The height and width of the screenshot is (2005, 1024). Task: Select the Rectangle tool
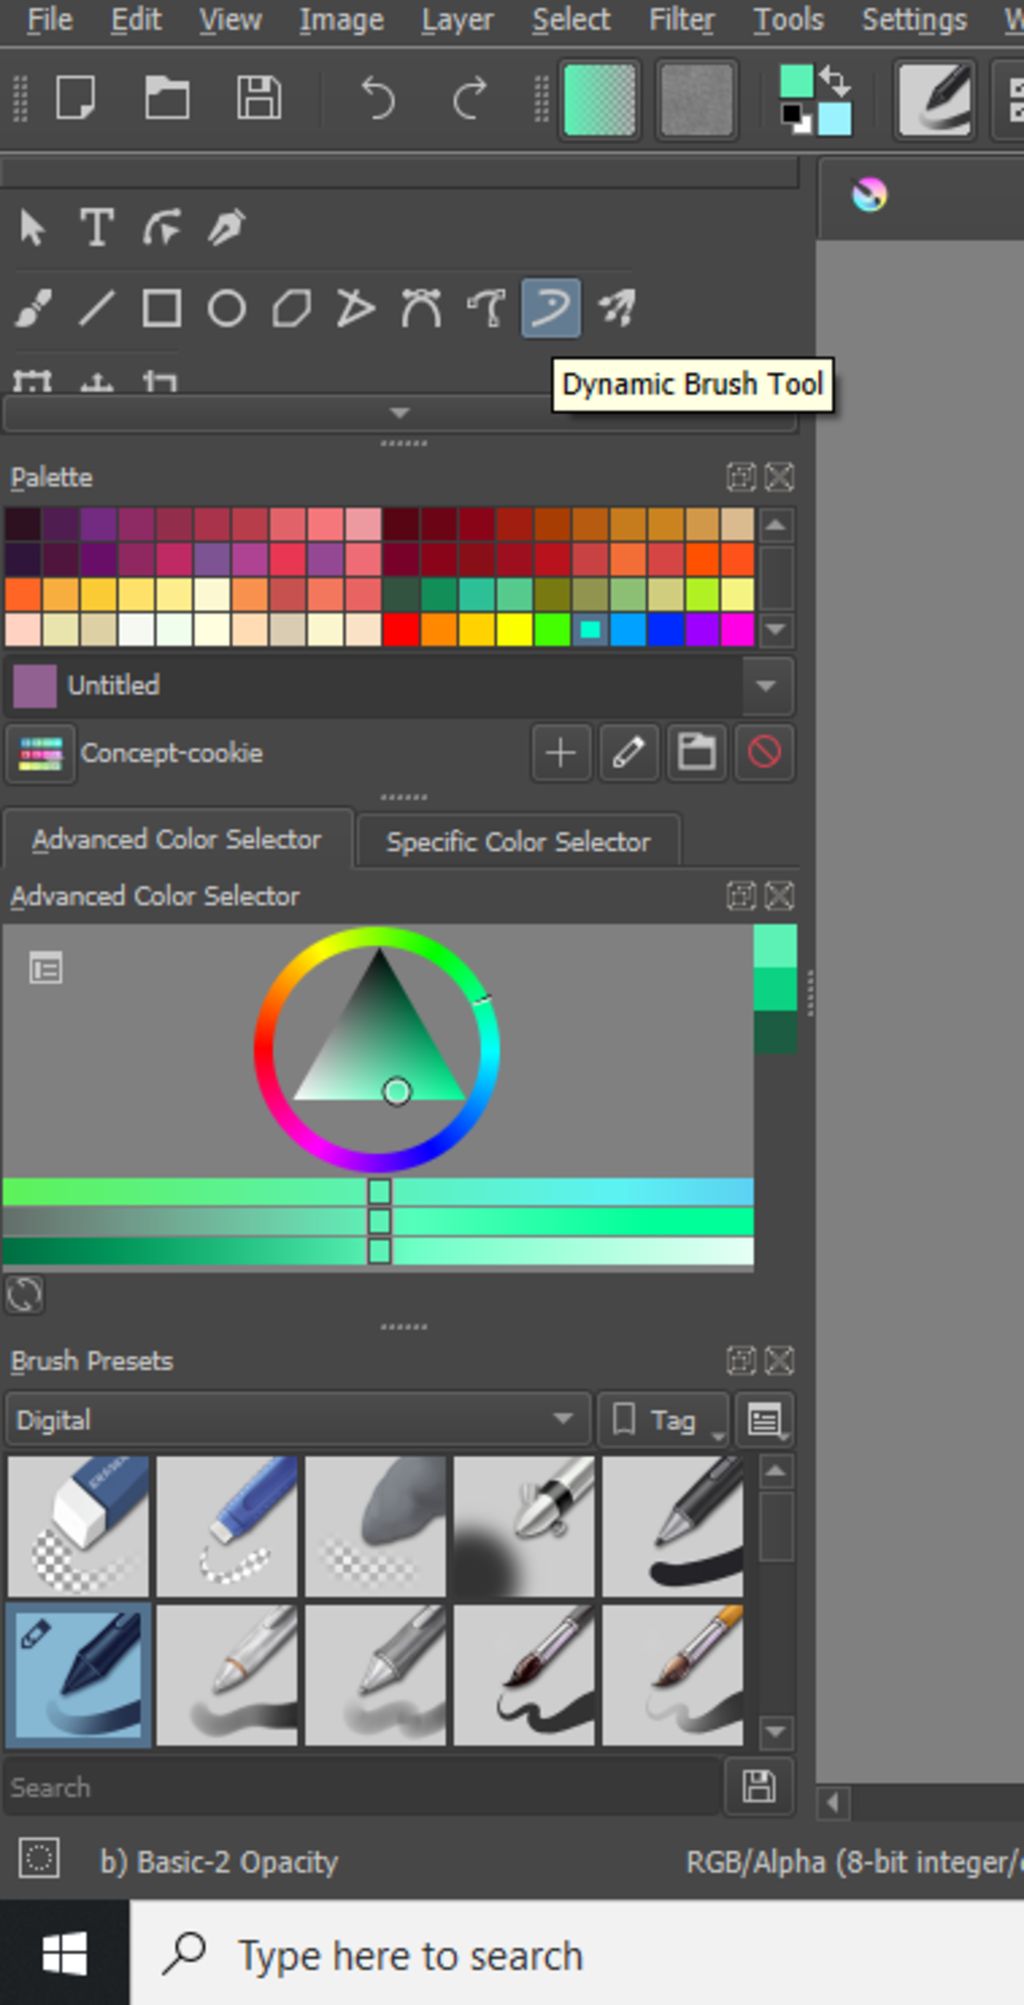point(161,309)
